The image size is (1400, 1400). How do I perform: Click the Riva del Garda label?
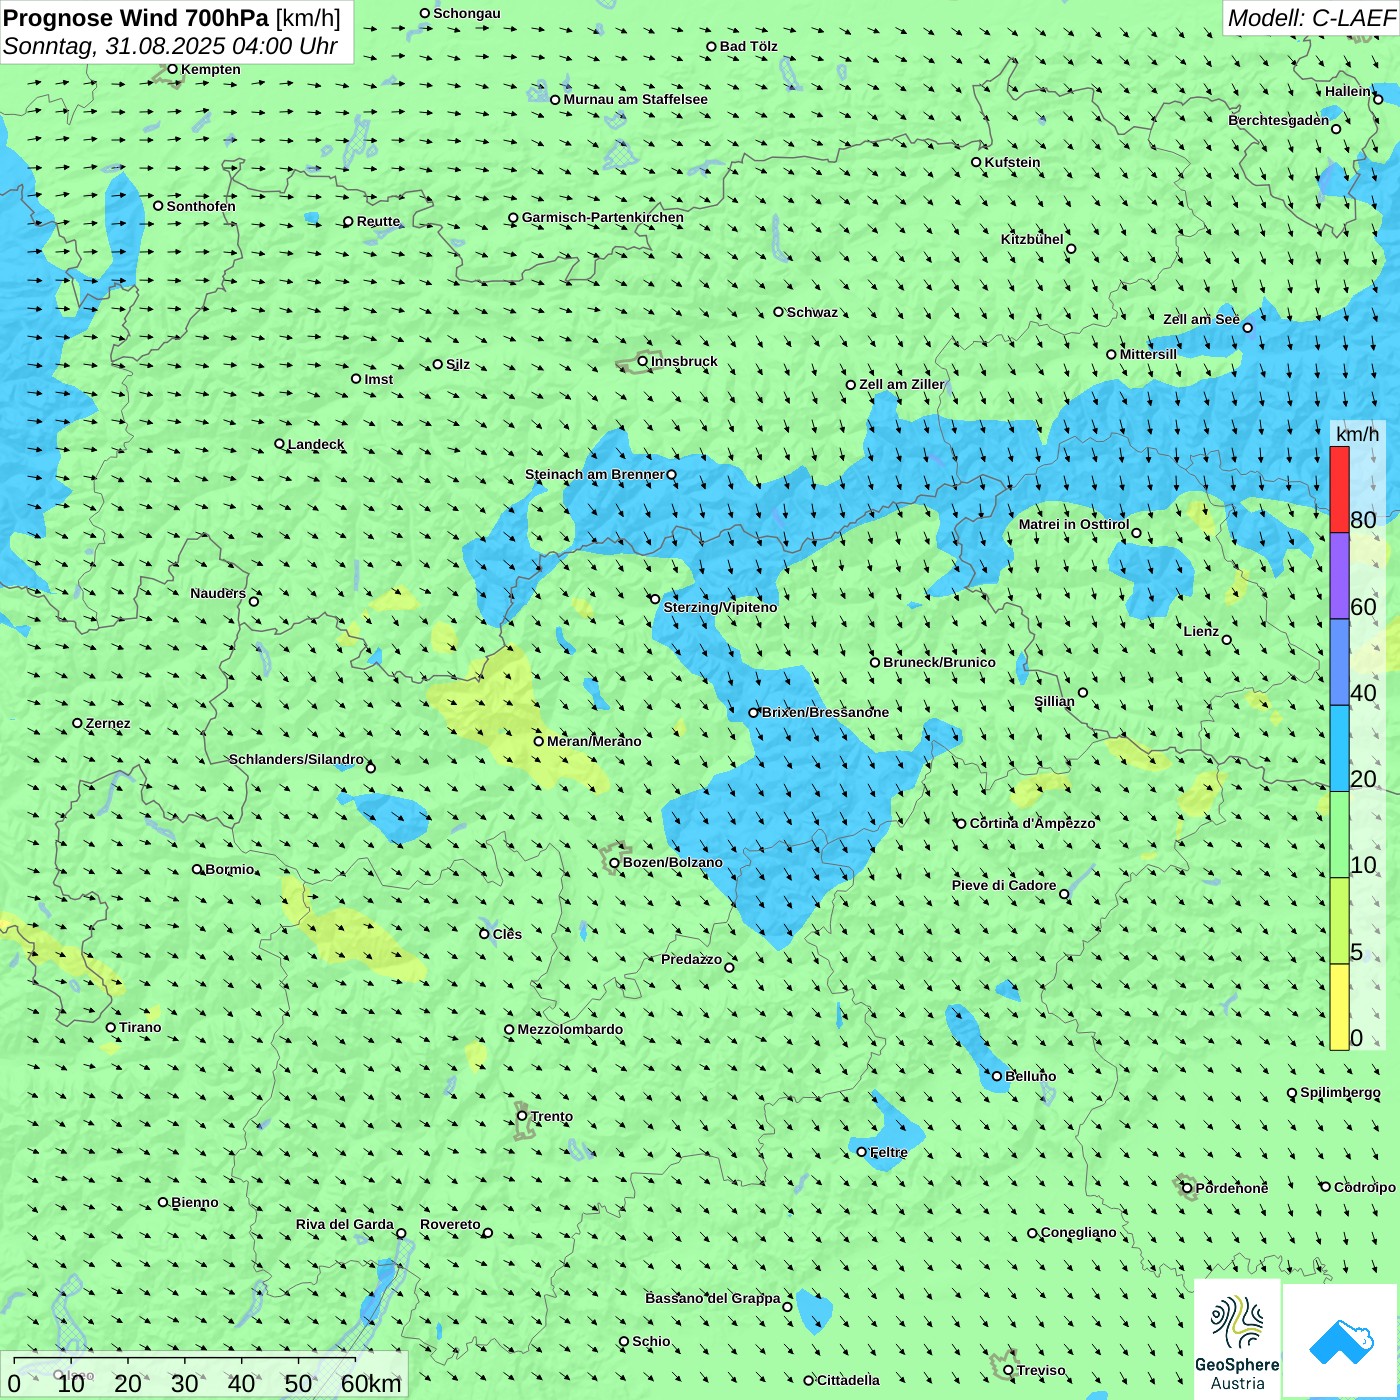click(345, 1224)
